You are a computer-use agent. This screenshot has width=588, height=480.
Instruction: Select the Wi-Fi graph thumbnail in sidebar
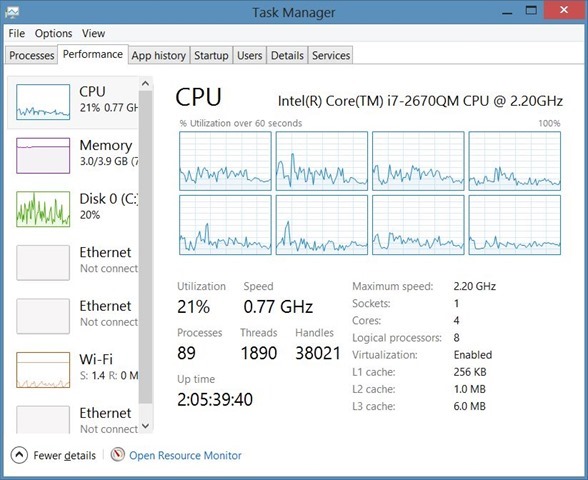tap(43, 369)
